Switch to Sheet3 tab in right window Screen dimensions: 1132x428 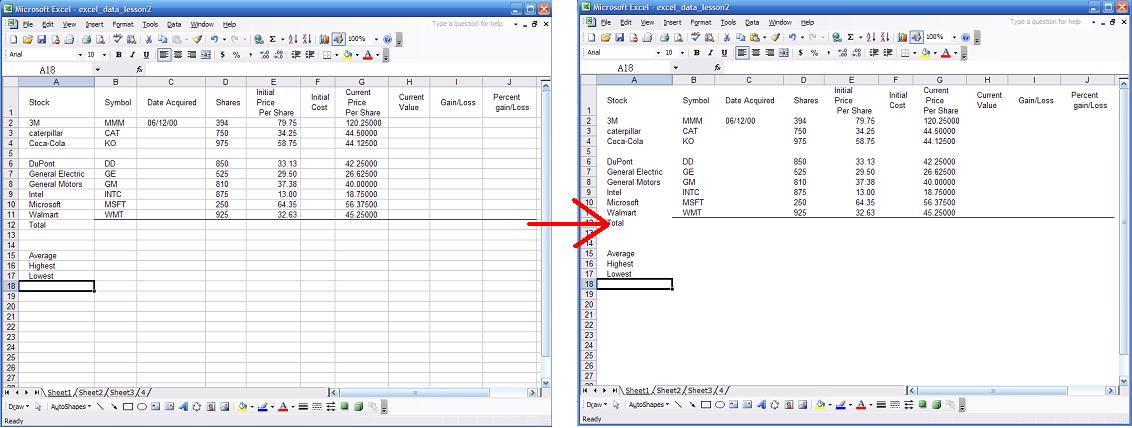pos(700,390)
